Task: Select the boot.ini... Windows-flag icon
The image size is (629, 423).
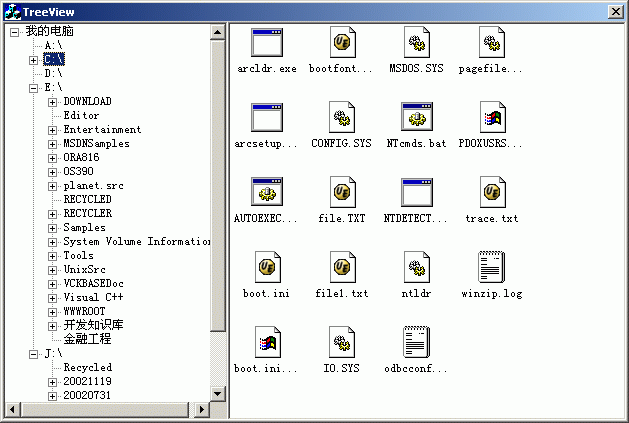Action: pyautogui.click(x=268, y=342)
